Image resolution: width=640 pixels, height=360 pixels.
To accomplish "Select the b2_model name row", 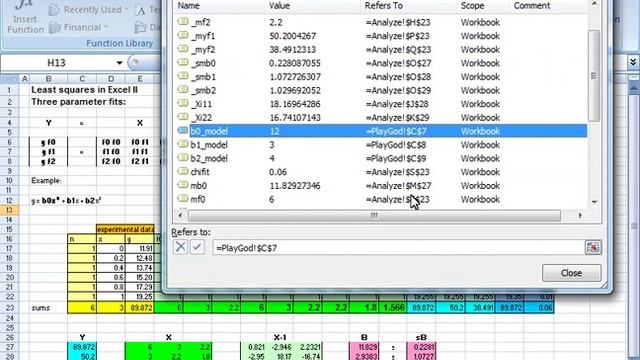I will [381, 158].
